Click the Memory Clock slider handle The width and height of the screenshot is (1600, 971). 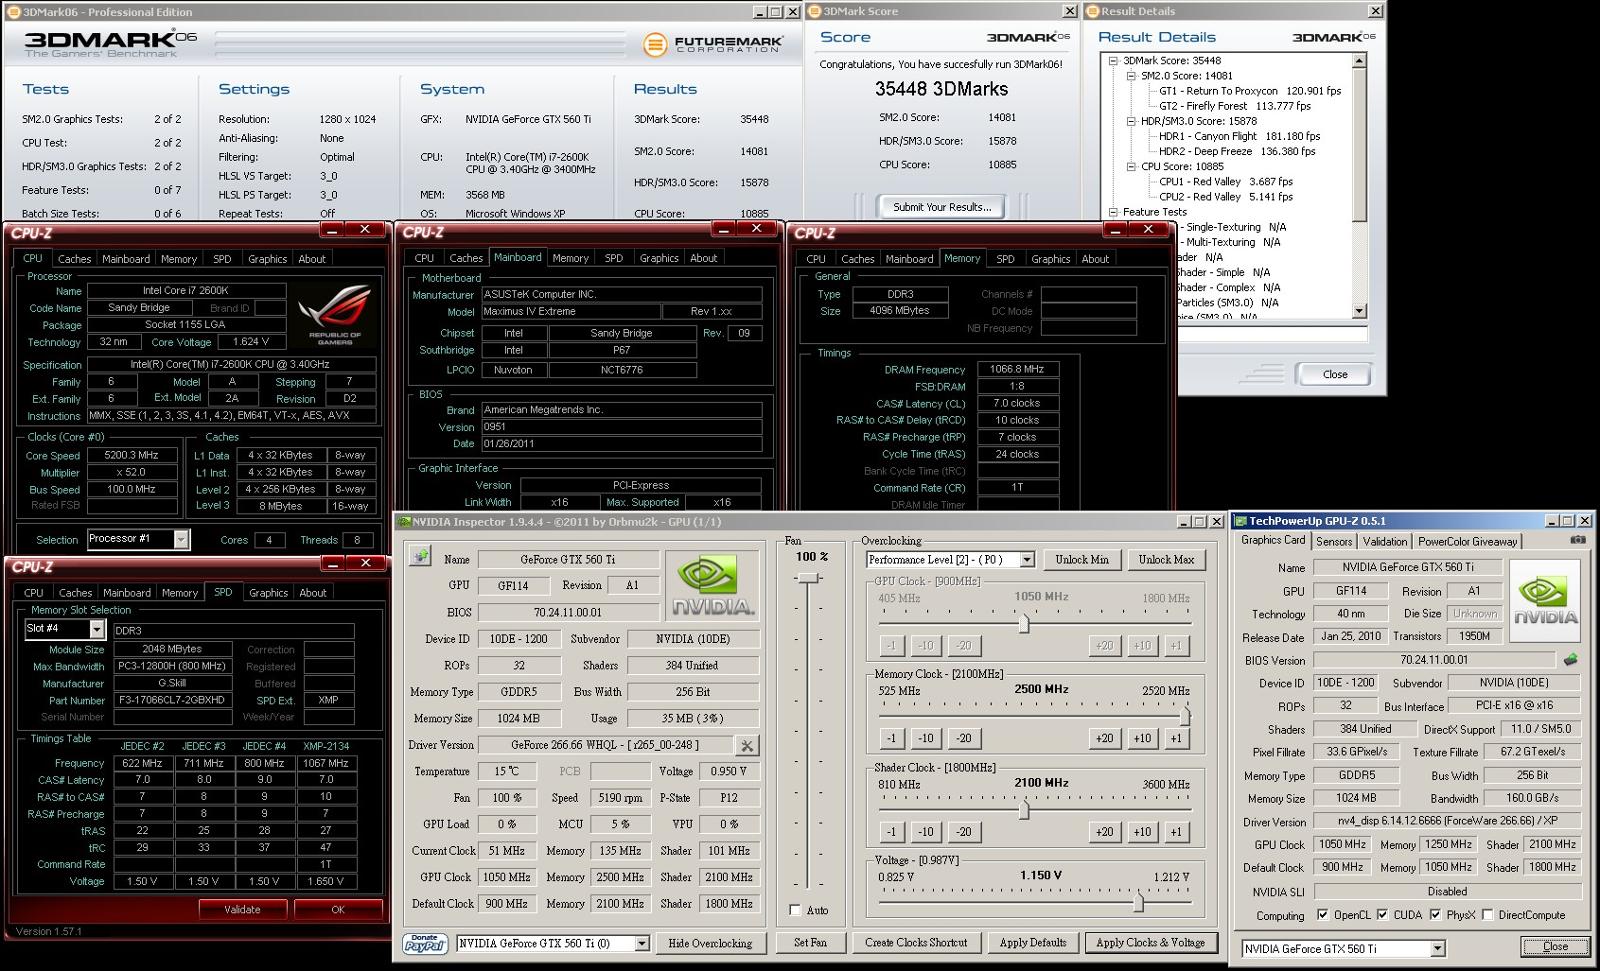(1185, 716)
